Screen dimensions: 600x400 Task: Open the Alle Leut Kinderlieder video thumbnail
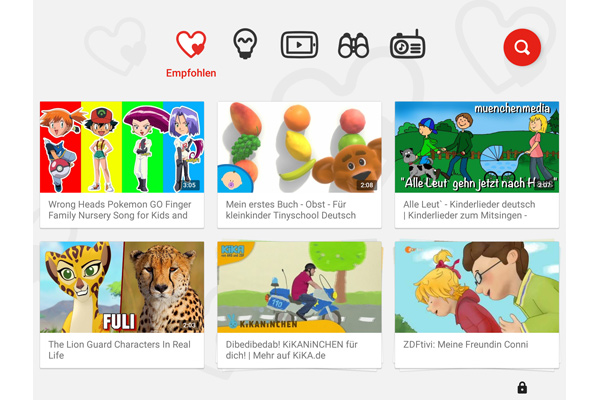(477, 147)
